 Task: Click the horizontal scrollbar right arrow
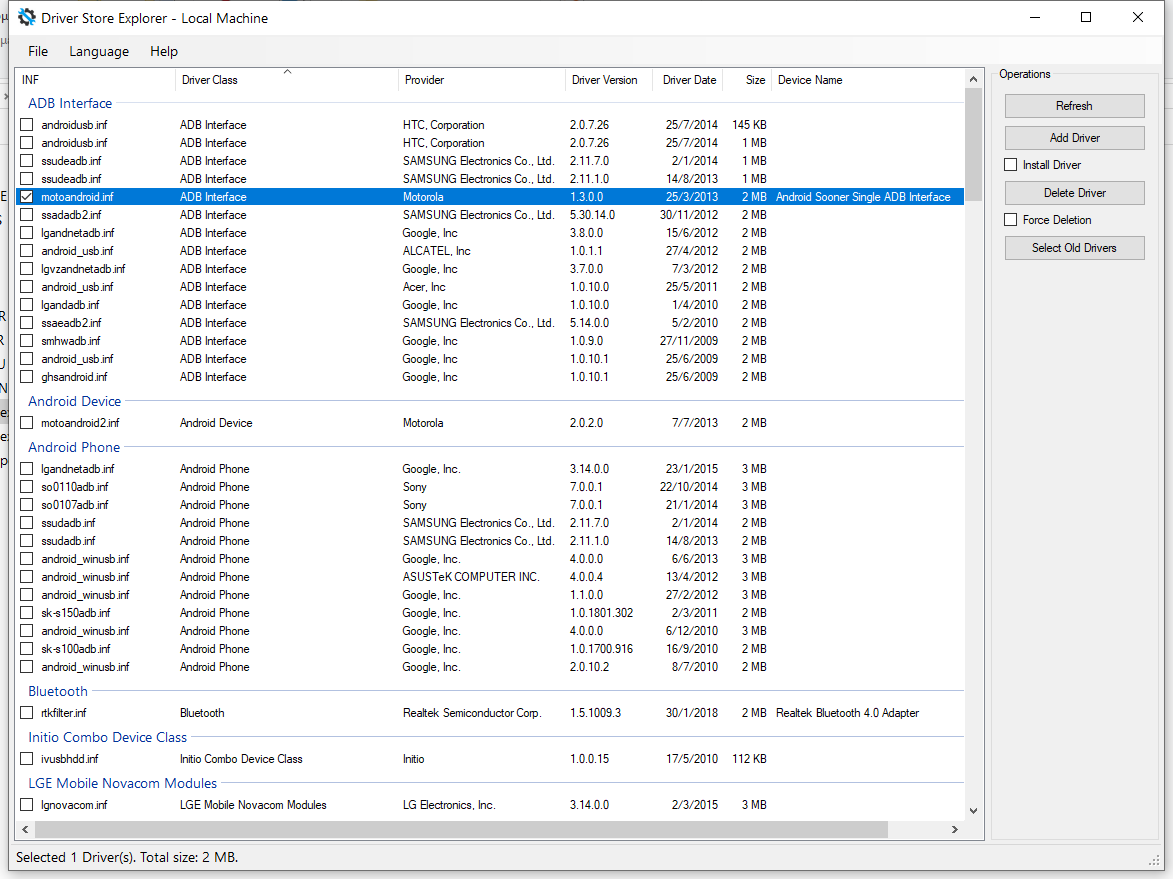tap(954, 830)
